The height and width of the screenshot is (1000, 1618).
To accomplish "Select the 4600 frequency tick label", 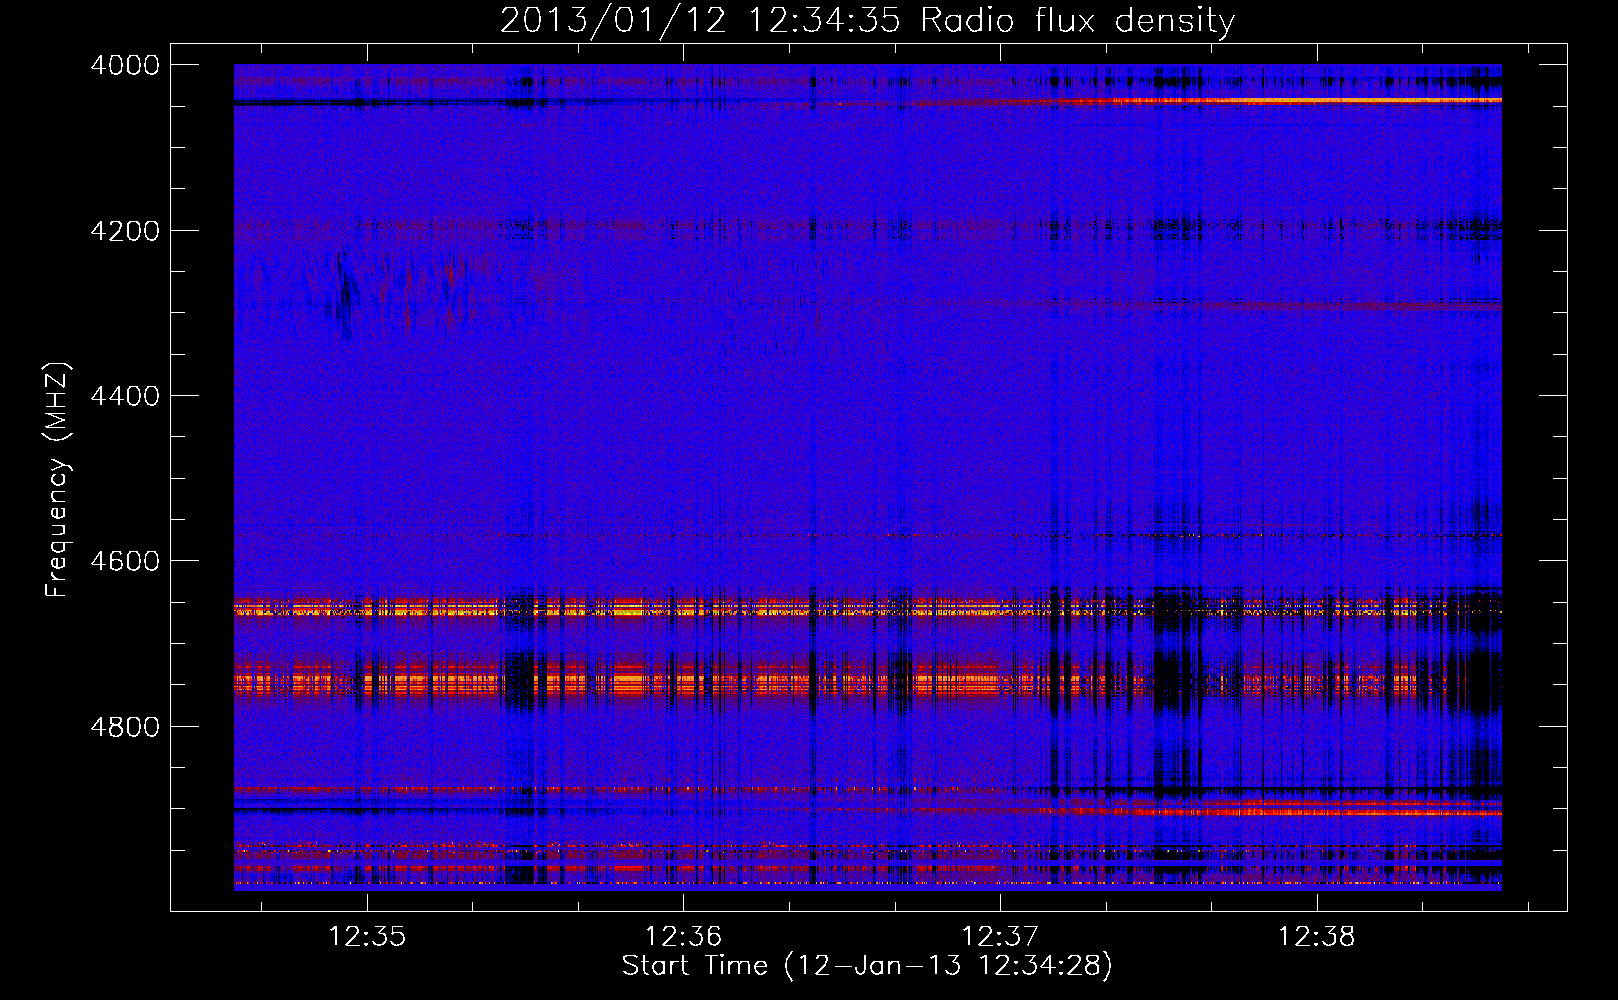I will click(x=125, y=561).
